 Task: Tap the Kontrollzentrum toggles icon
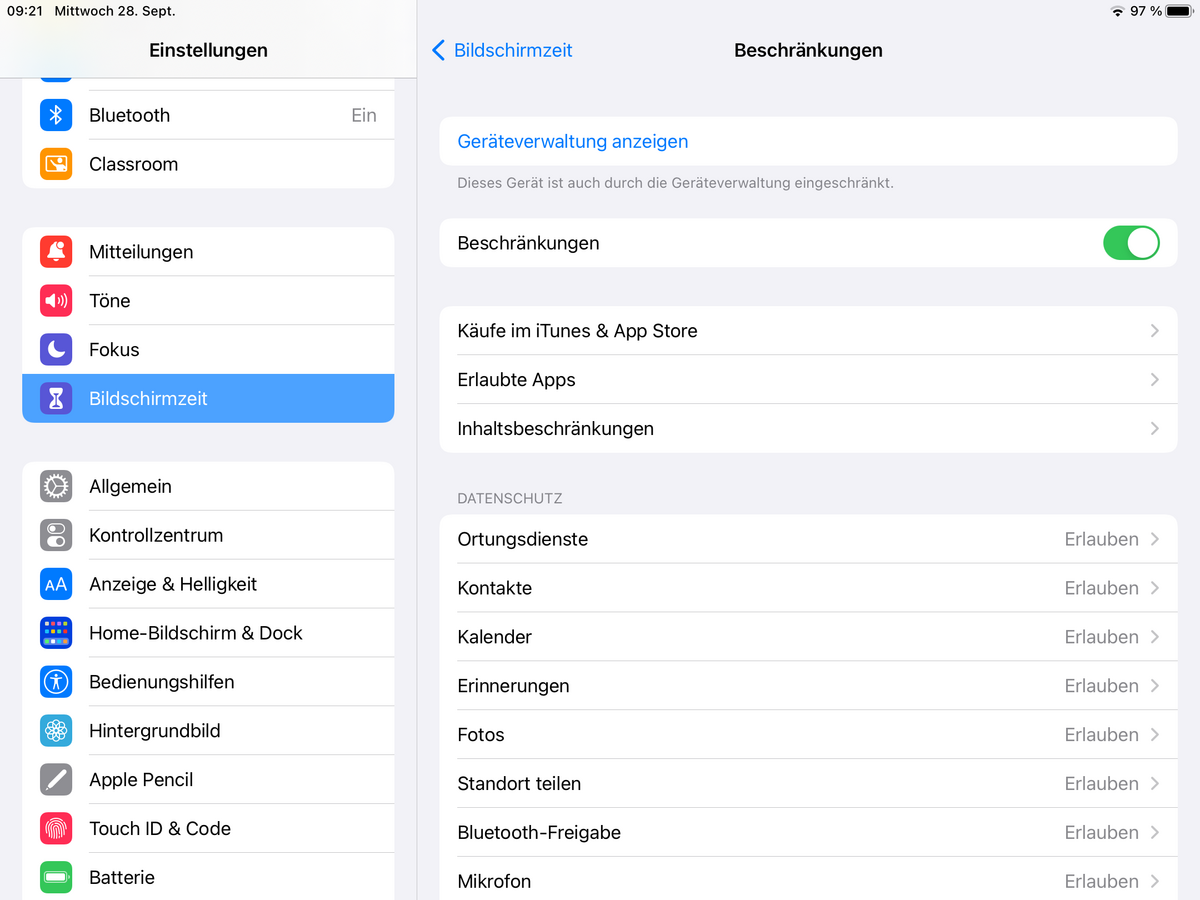(x=56, y=535)
